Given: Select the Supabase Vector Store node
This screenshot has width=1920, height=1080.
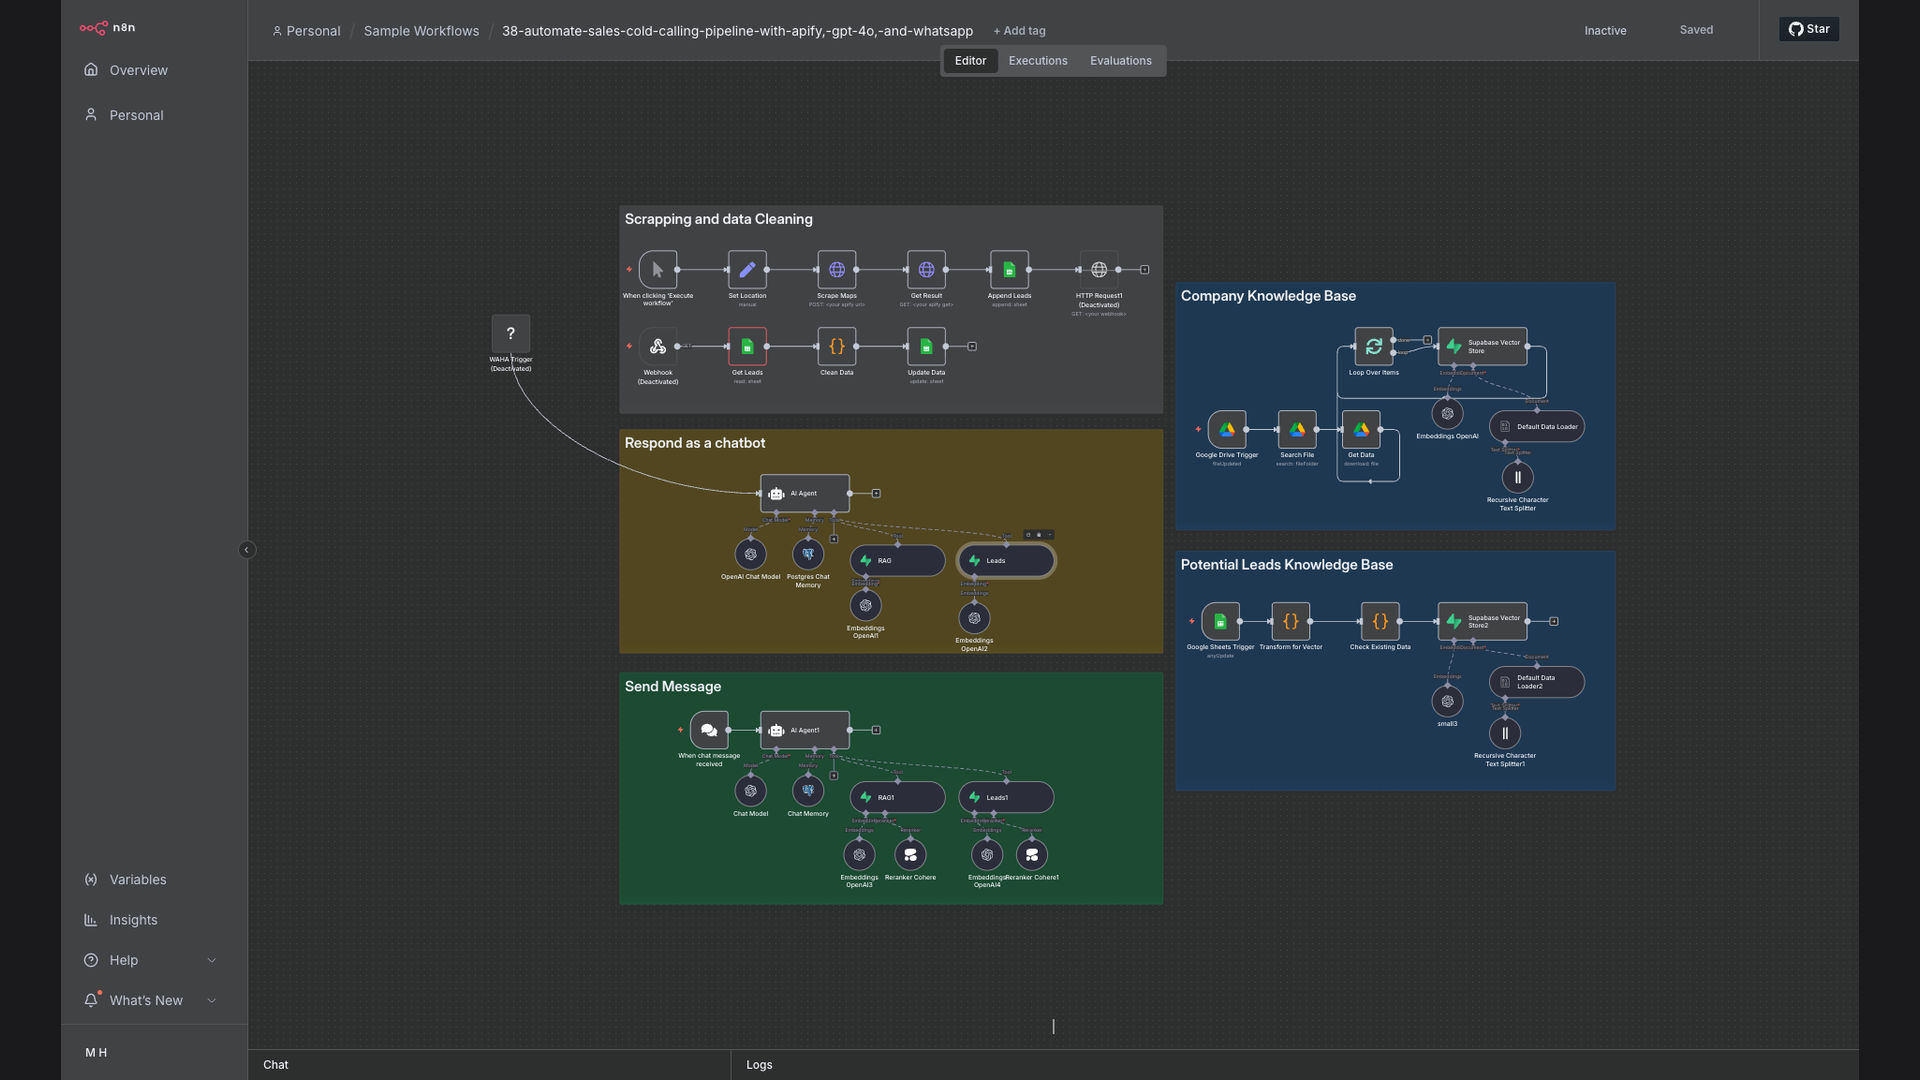Looking at the screenshot, I should point(1483,347).
